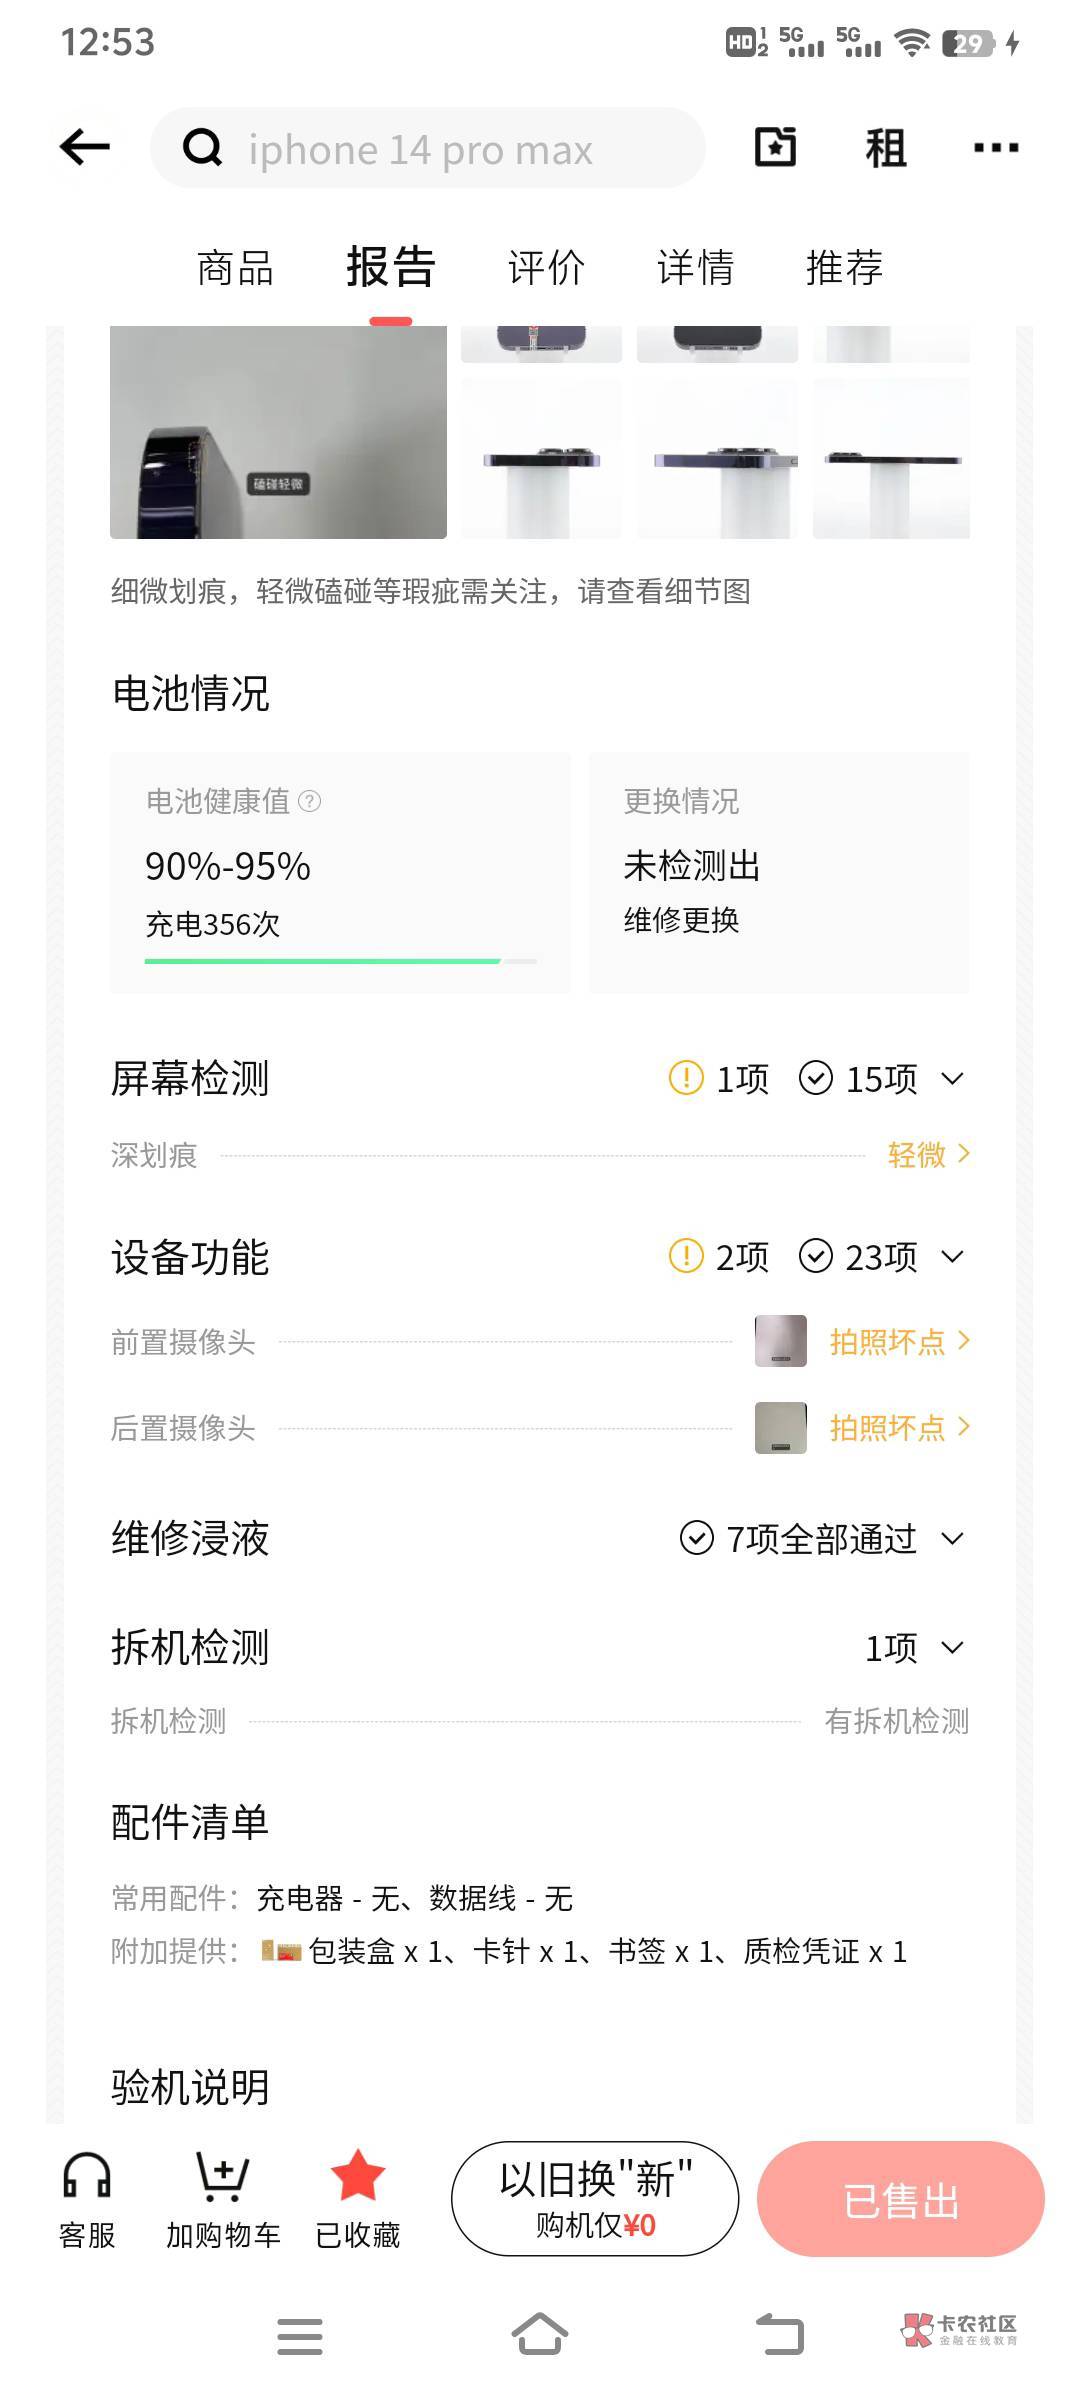1080x2400 pixels.
Task: Open front camera 拍照坏点 thumbnail
Action: tap(780, 1341)
